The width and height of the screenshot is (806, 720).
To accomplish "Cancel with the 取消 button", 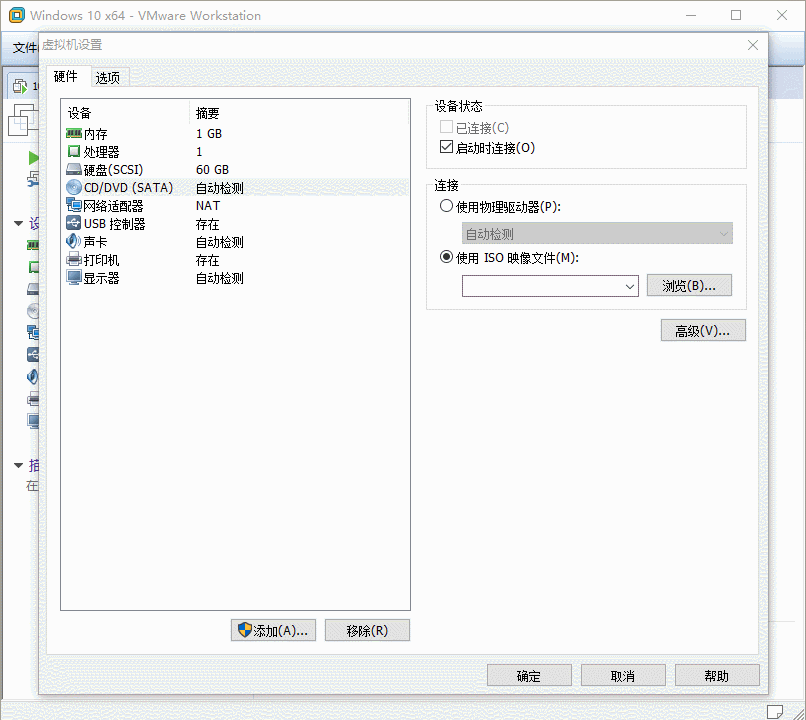I will [623, 675].
